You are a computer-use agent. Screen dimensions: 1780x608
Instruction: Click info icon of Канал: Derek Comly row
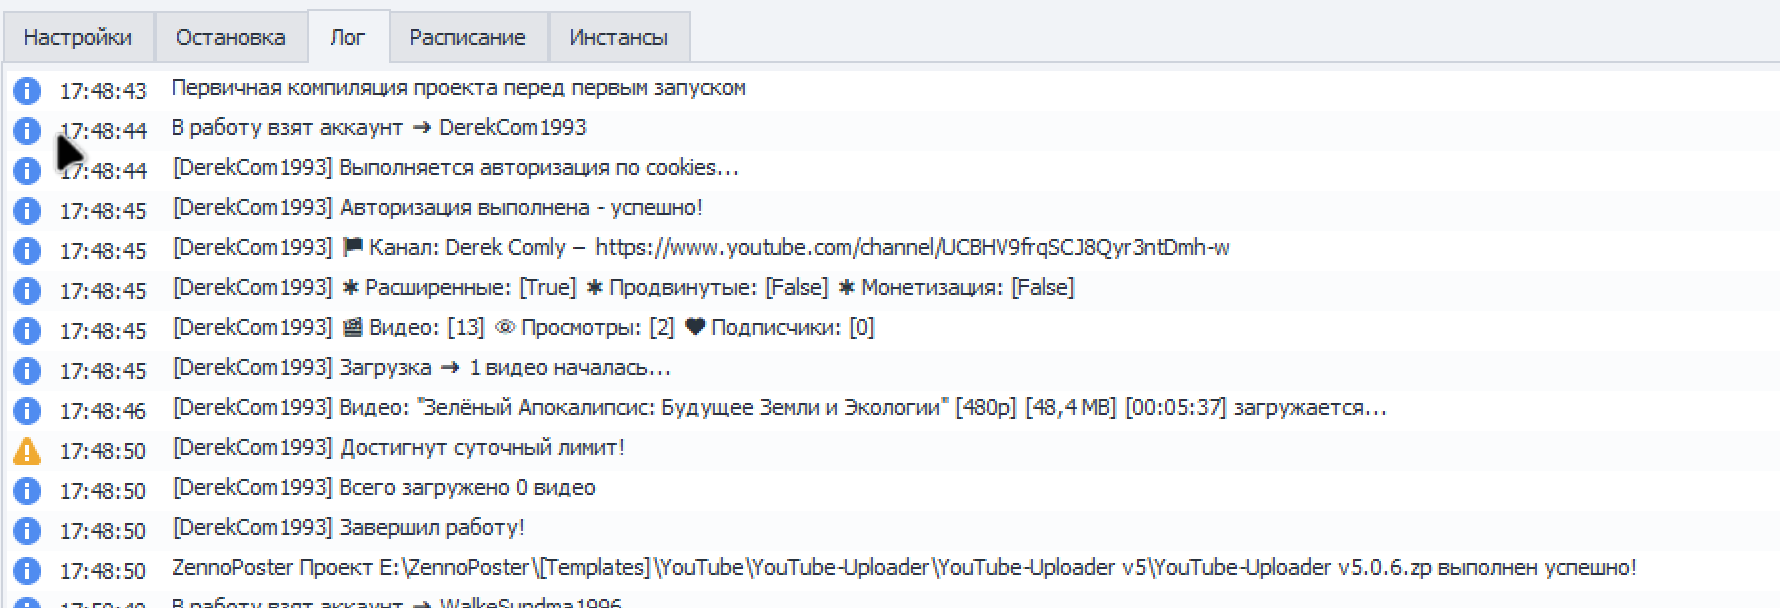coord(27,251)
